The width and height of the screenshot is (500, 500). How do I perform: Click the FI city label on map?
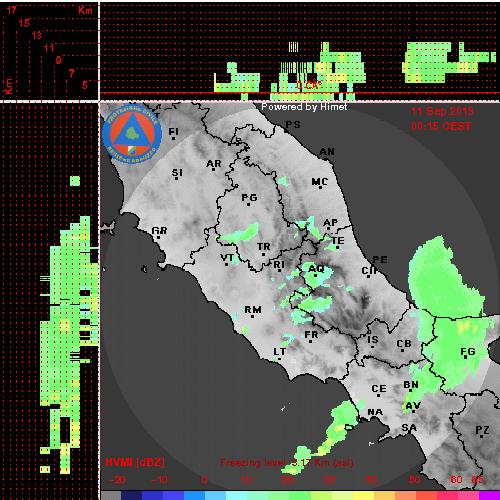click(173, 132)
